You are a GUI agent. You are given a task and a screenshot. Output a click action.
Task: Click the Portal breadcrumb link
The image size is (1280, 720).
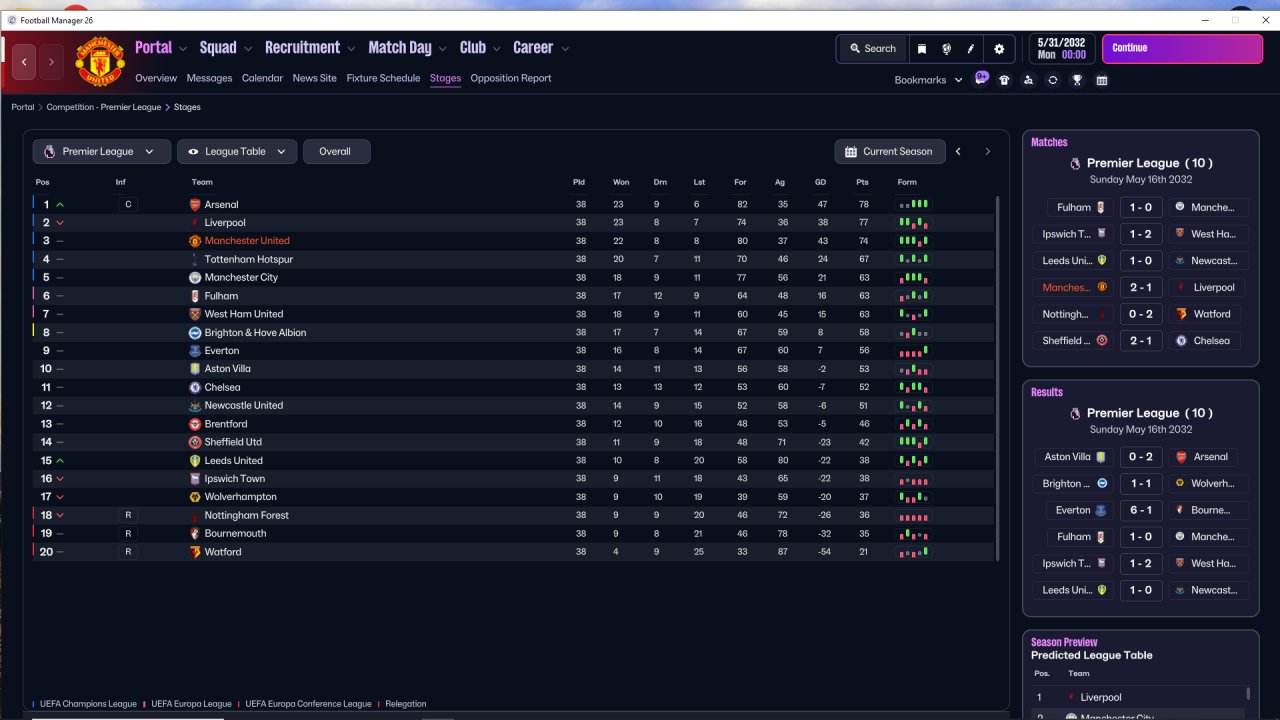(23, 107)
